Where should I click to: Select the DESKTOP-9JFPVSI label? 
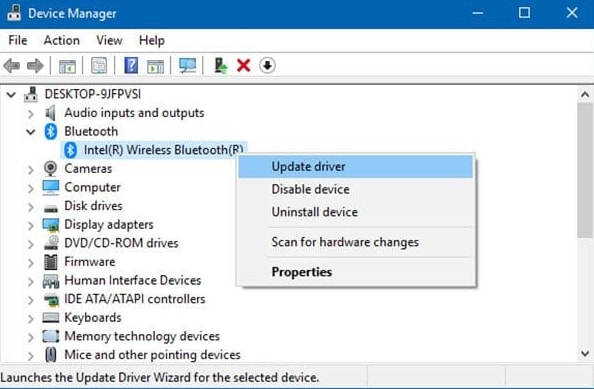93,94
